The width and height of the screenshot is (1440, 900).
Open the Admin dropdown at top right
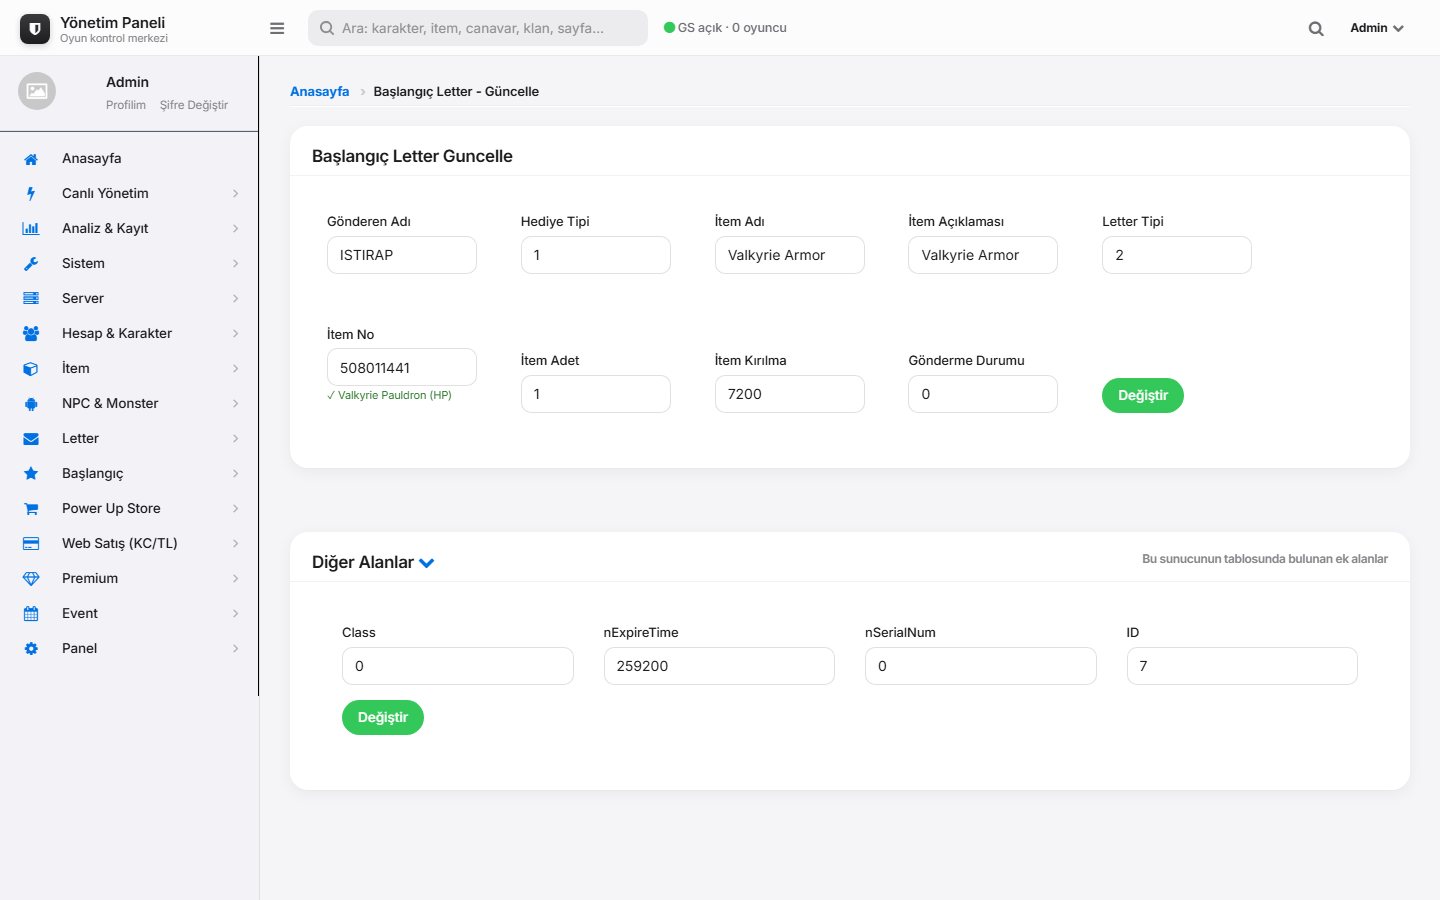click(1377, 28)
